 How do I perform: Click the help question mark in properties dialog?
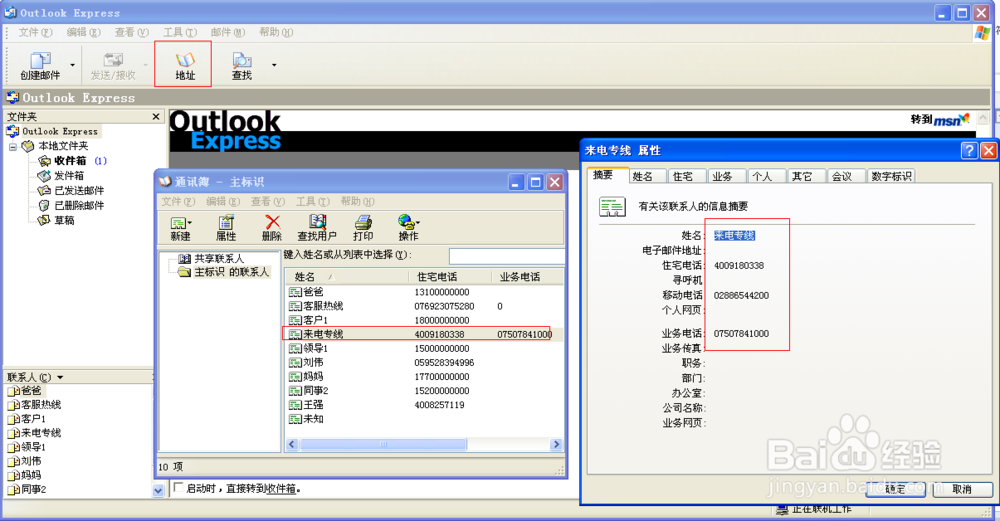(x=969, y=150)
